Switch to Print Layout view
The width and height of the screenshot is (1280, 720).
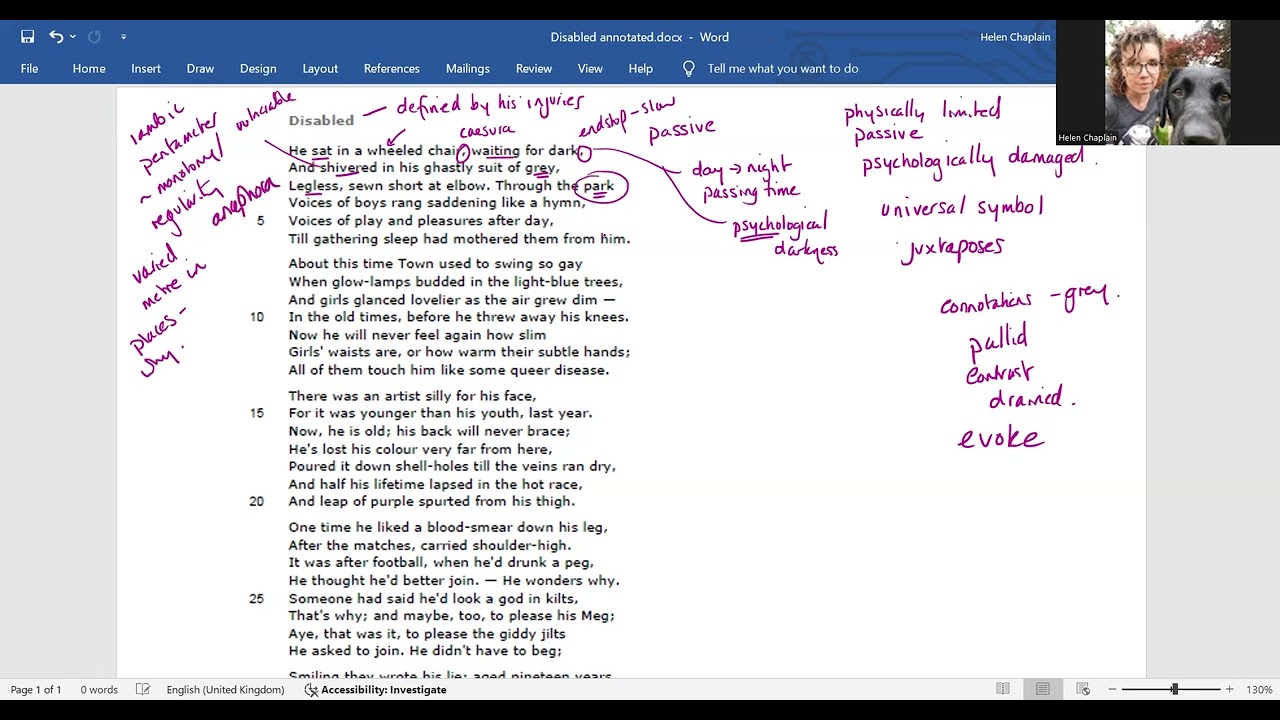tap(1043, 690)
